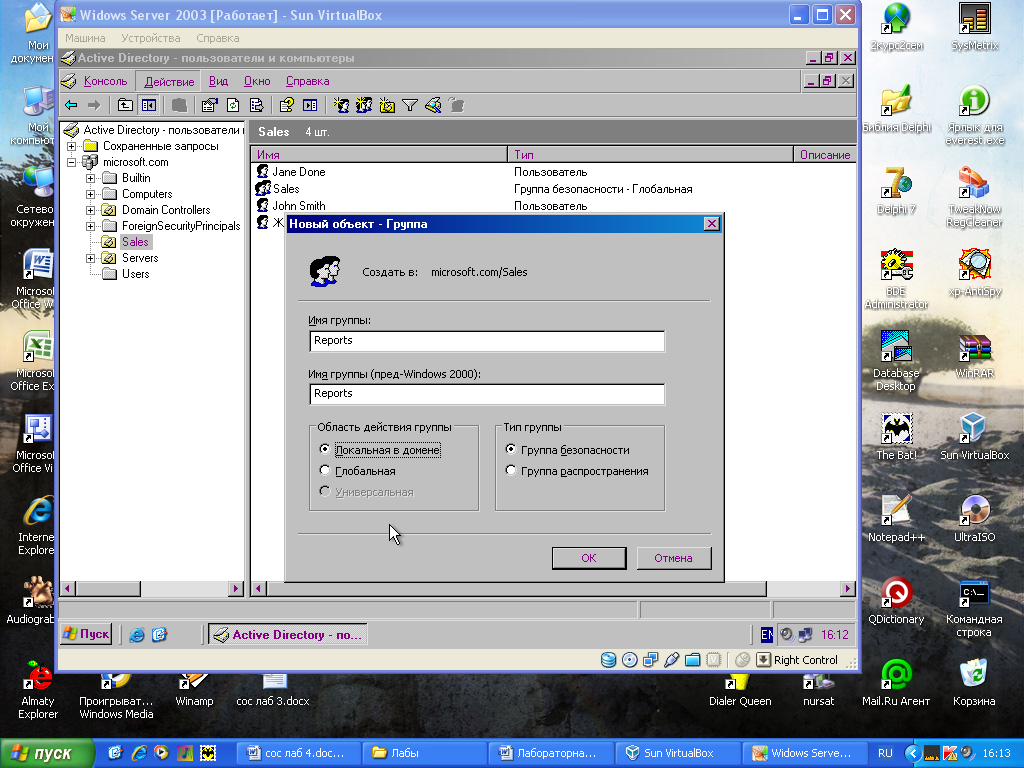
Task: Open VirtualBox Устройства menu
Action: click(150, 38)
